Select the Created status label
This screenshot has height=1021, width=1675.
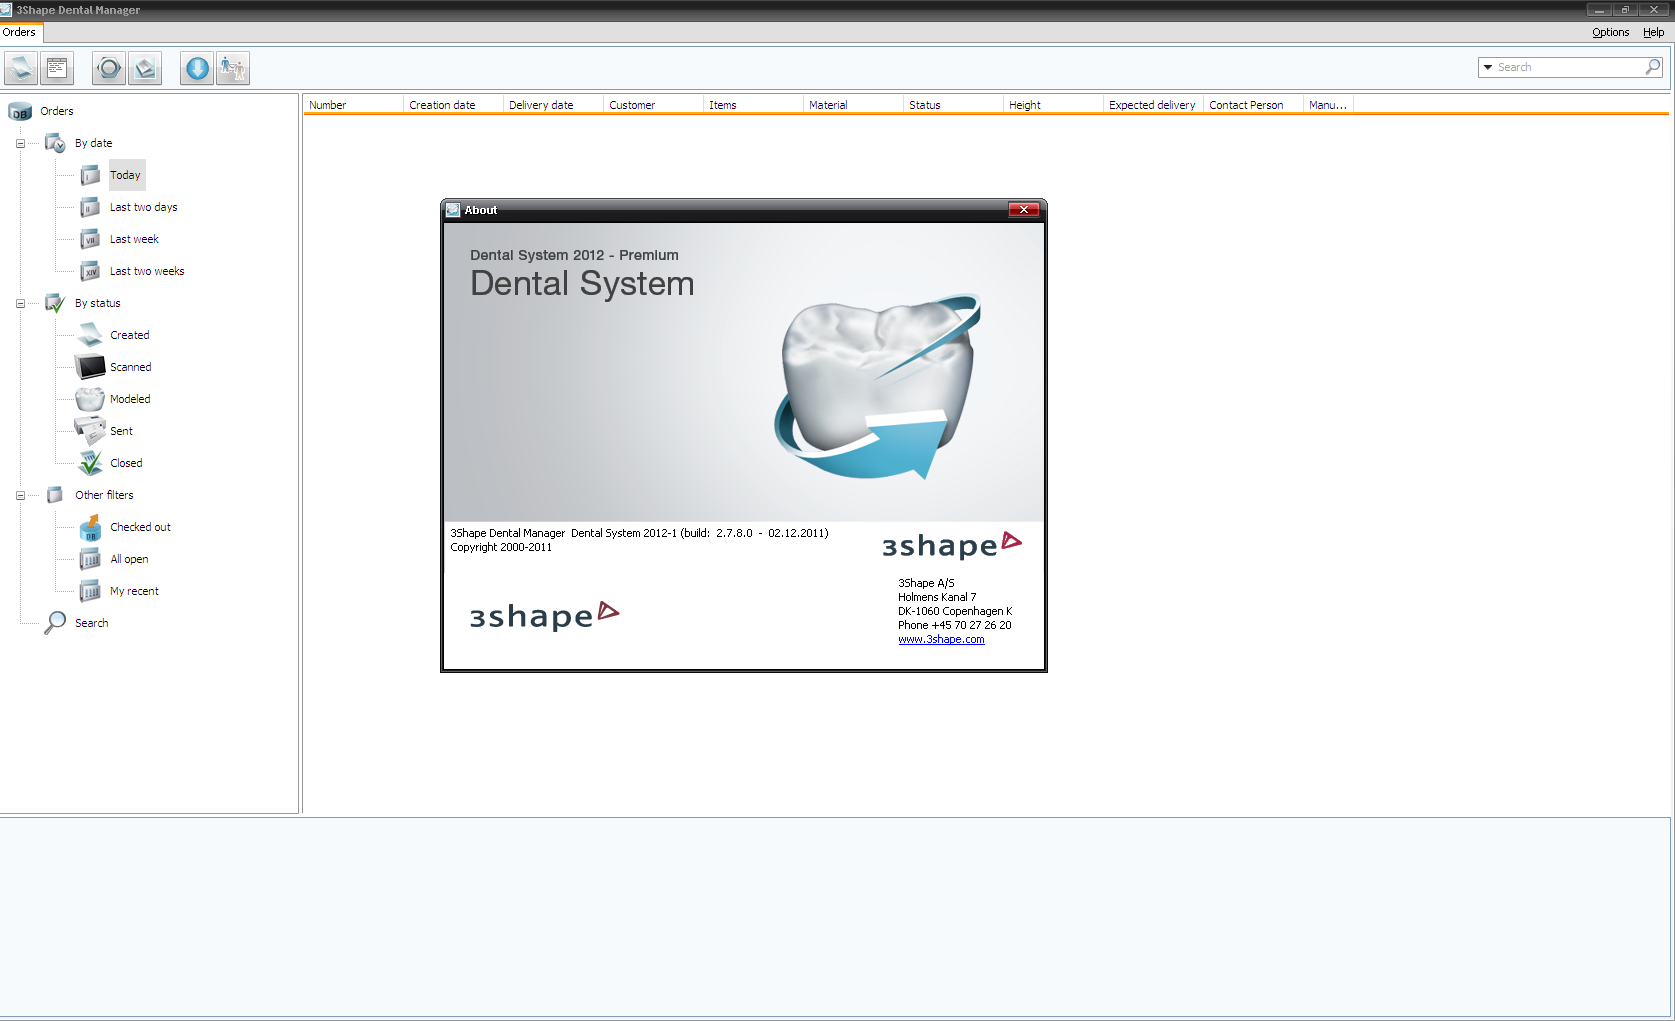(x=130, y=335)
